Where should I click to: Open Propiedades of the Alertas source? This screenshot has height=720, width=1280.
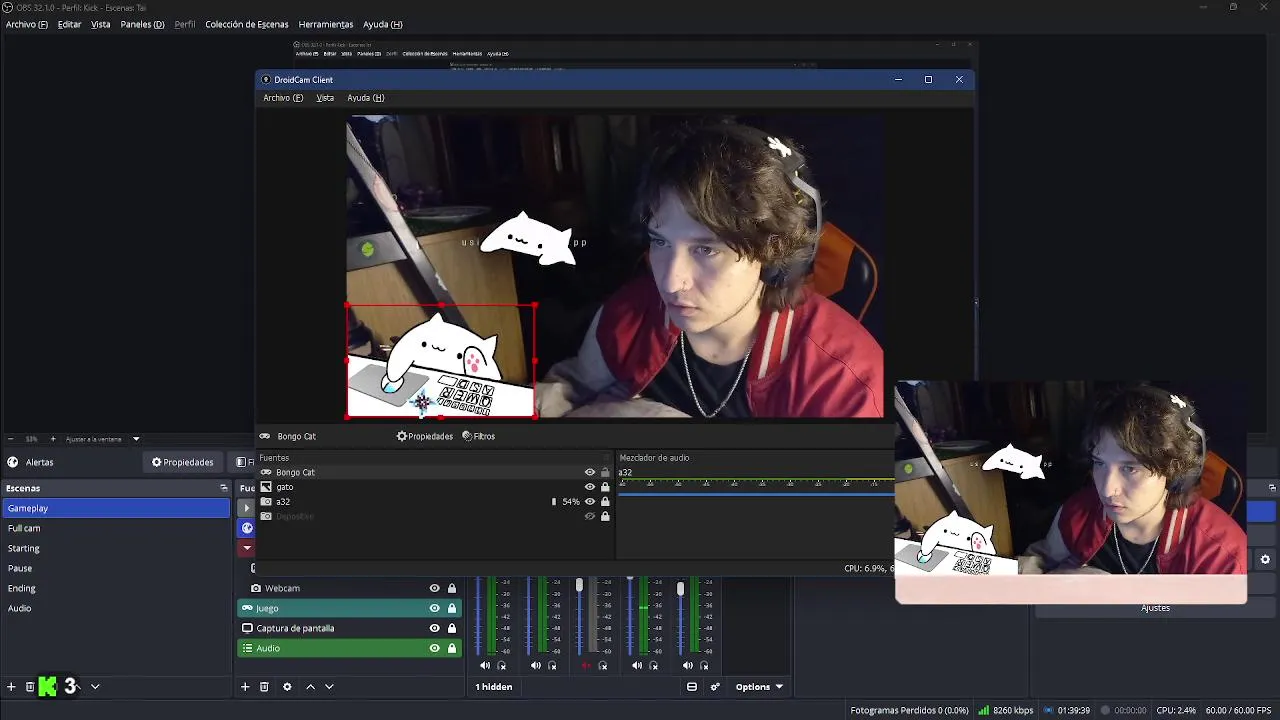pos(182,462)
